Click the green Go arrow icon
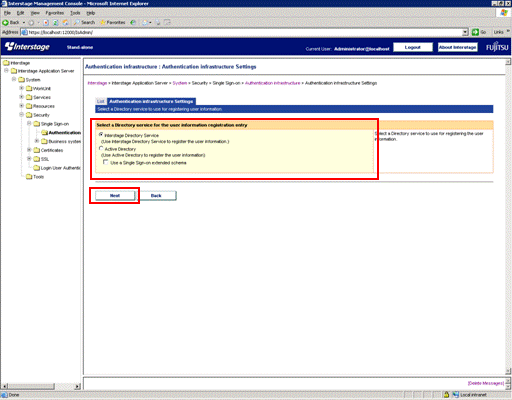 475,32
